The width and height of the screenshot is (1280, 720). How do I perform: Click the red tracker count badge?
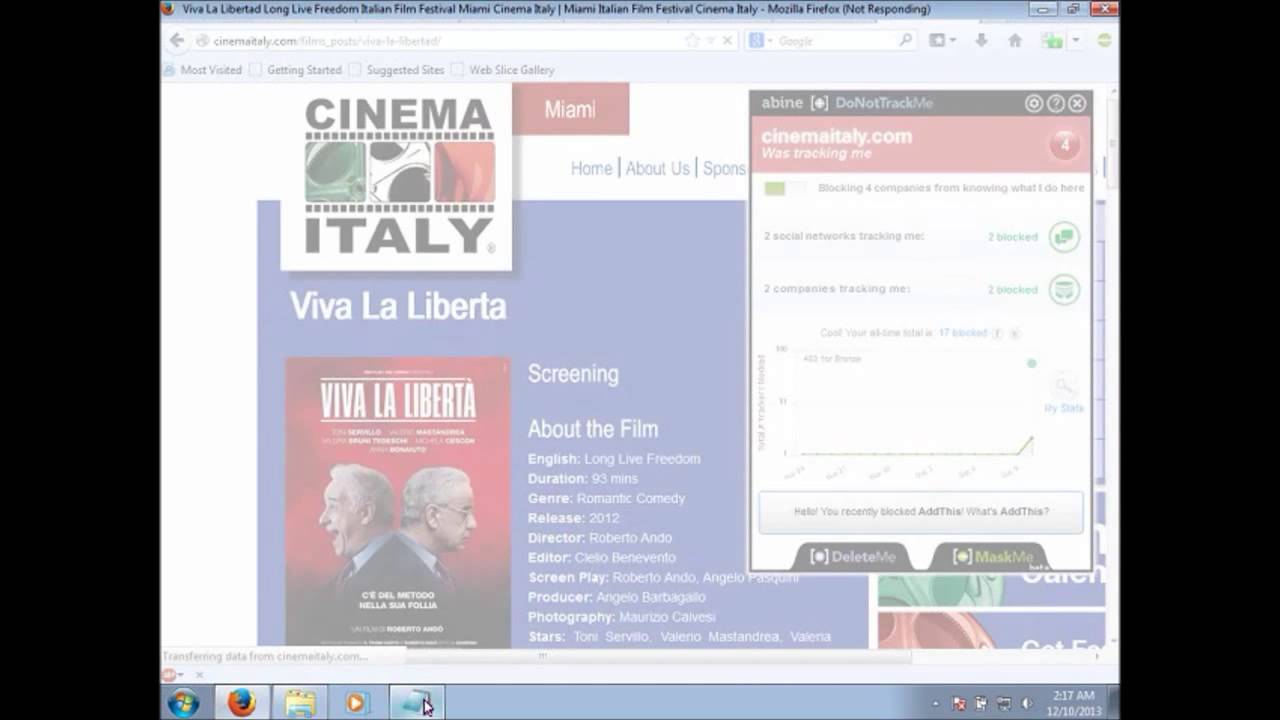pyautogui.click(x=1064, y=145)
